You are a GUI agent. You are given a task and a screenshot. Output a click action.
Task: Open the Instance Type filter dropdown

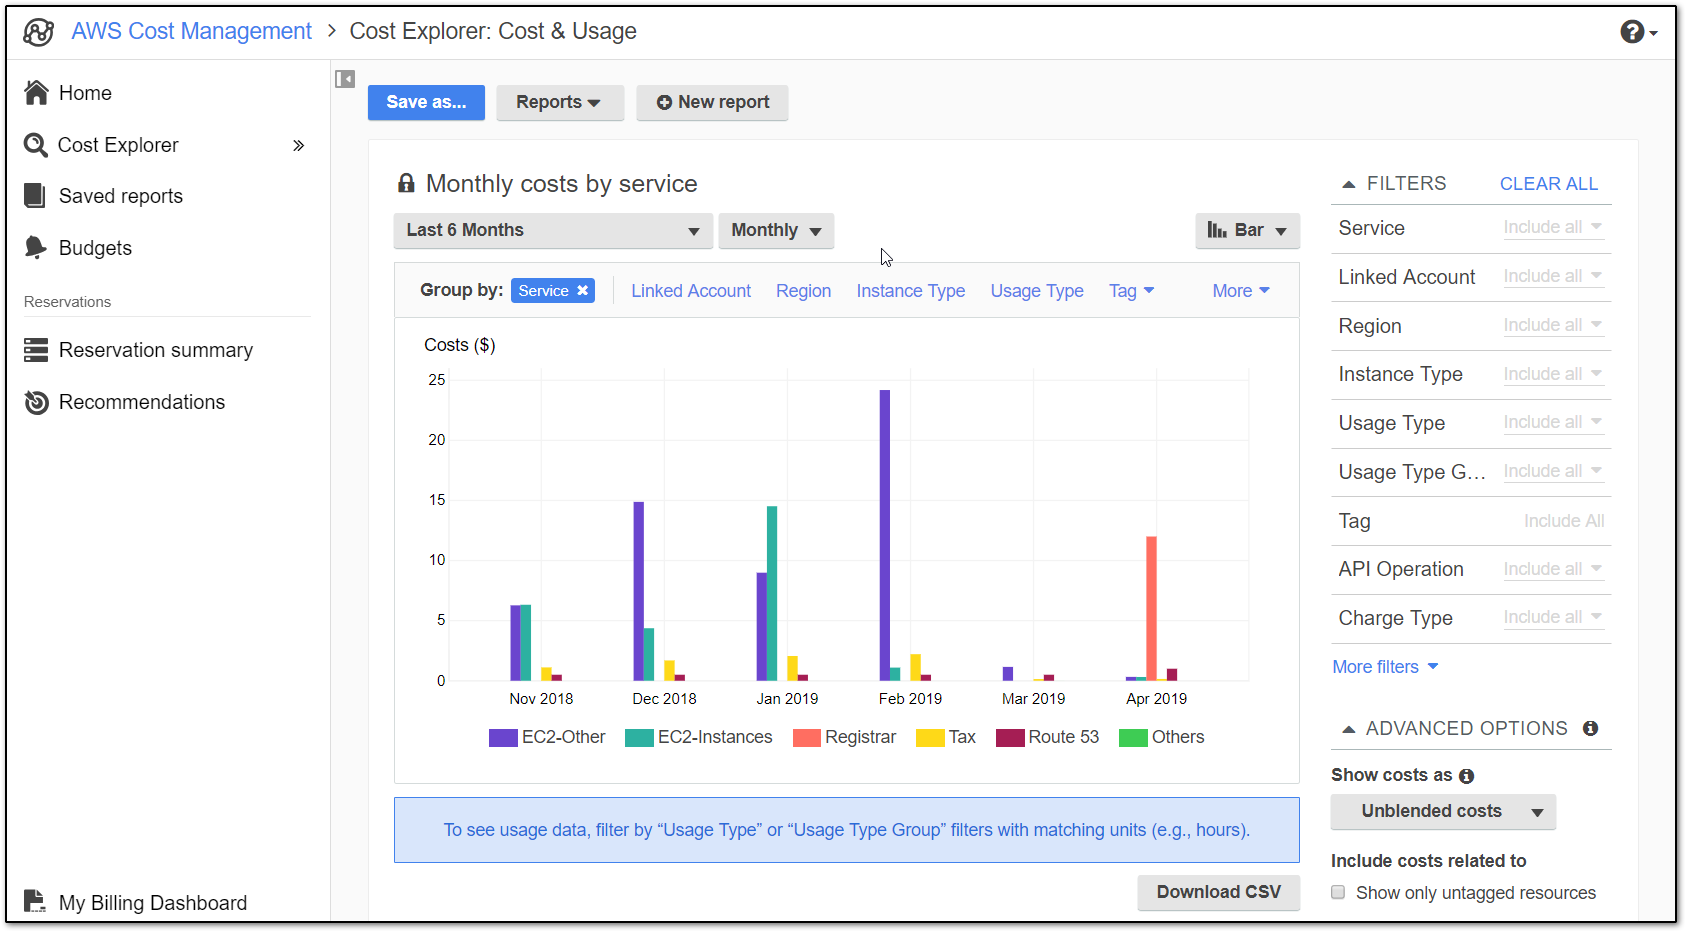(1553, 374)
